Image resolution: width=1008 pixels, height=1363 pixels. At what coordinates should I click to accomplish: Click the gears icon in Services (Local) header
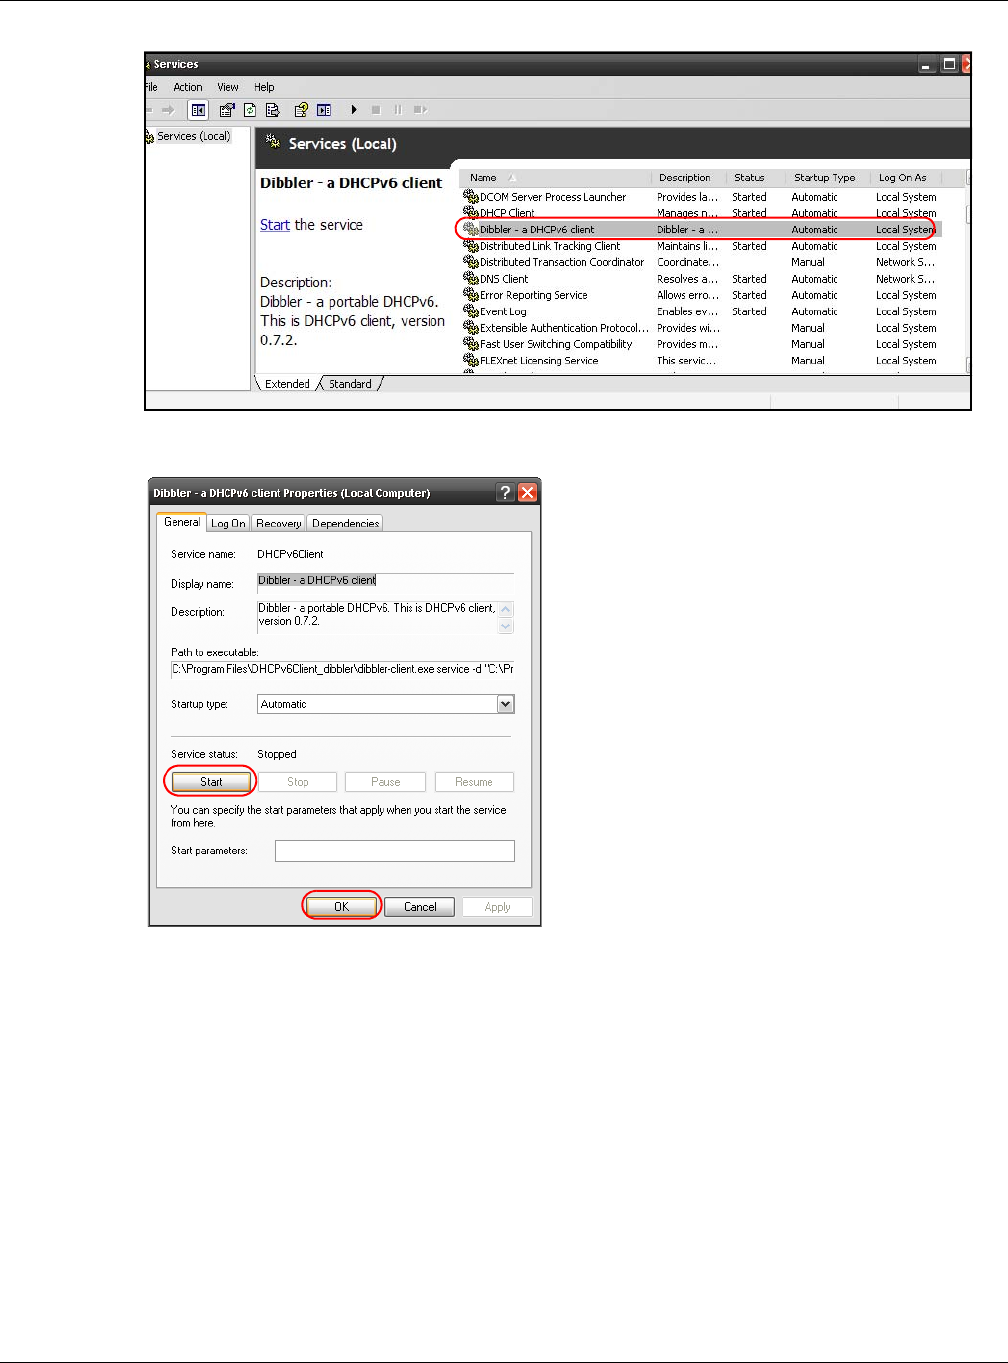tap(273, 143)
